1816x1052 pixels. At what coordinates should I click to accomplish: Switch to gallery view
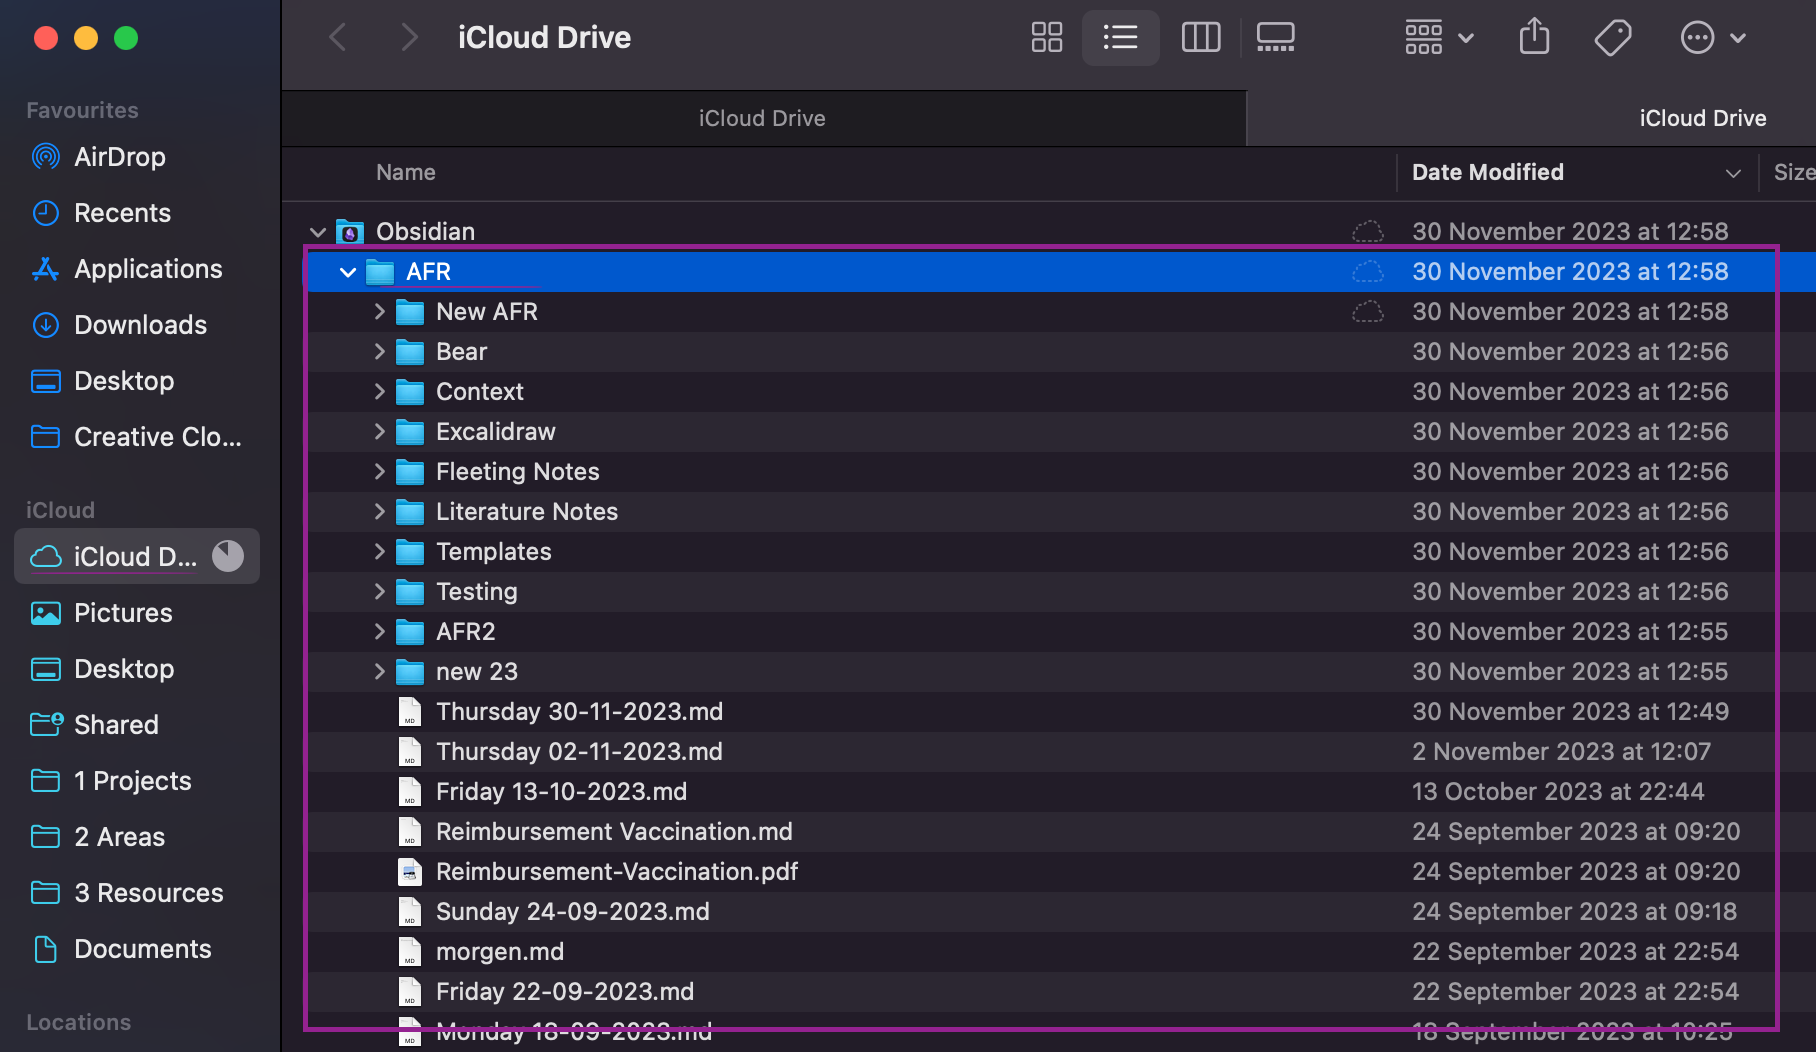pyautogui.click(x=1275, y=38)
